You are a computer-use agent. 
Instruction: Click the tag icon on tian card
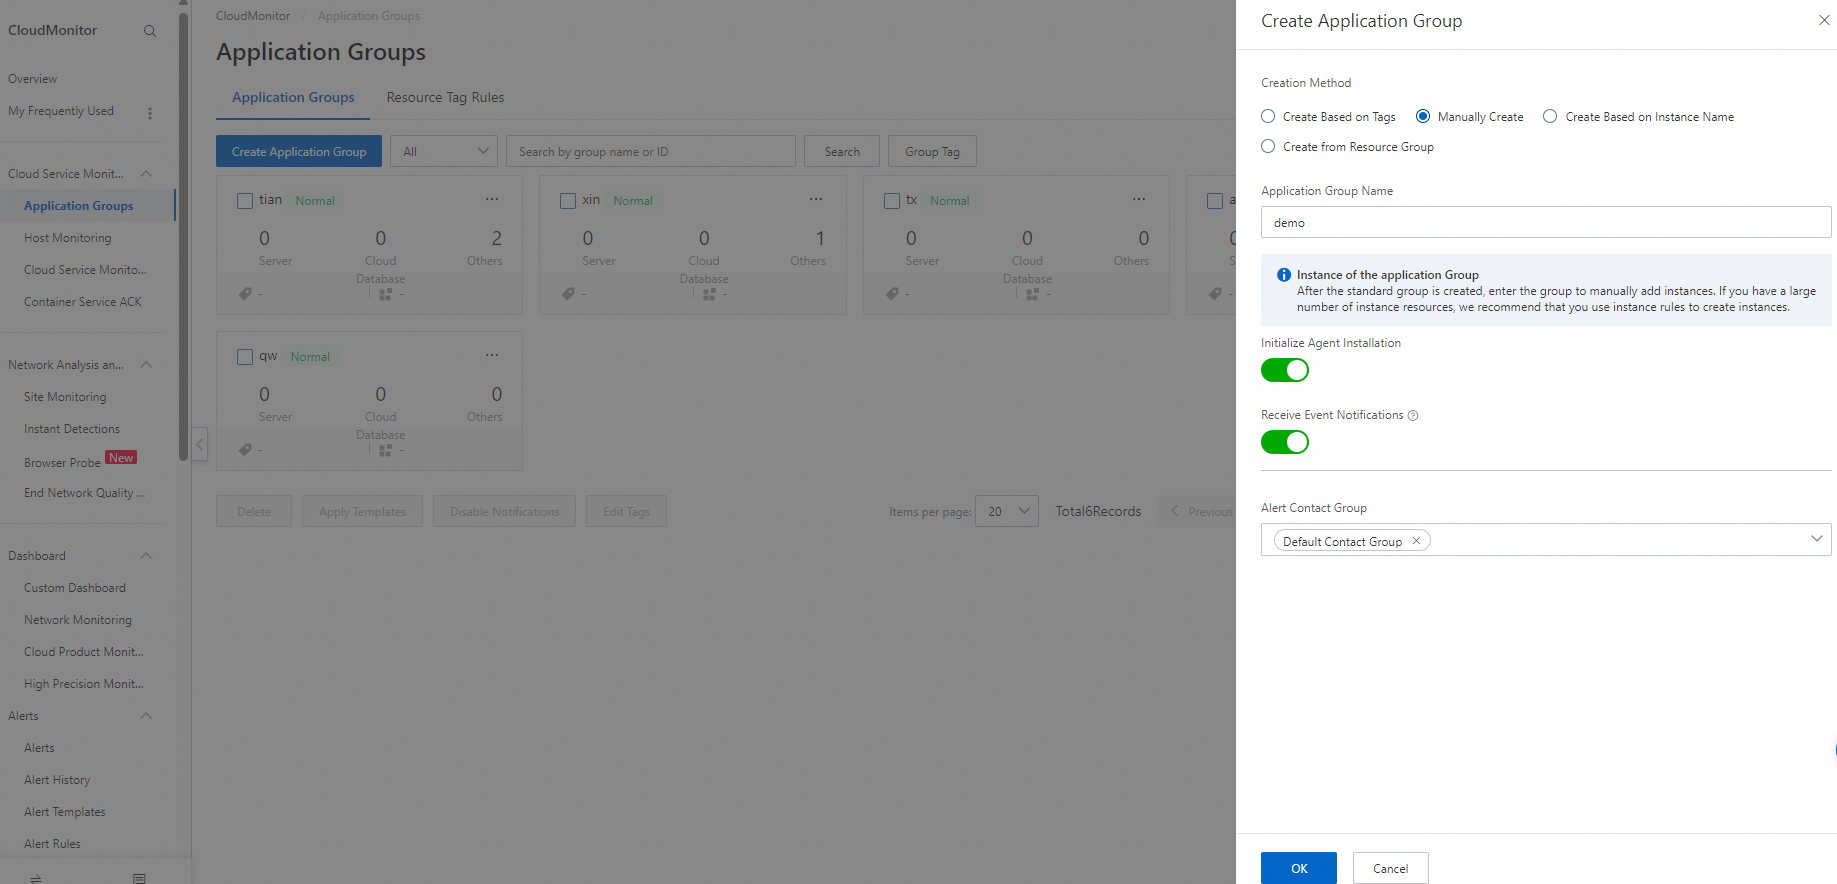(x=245, y=294)
